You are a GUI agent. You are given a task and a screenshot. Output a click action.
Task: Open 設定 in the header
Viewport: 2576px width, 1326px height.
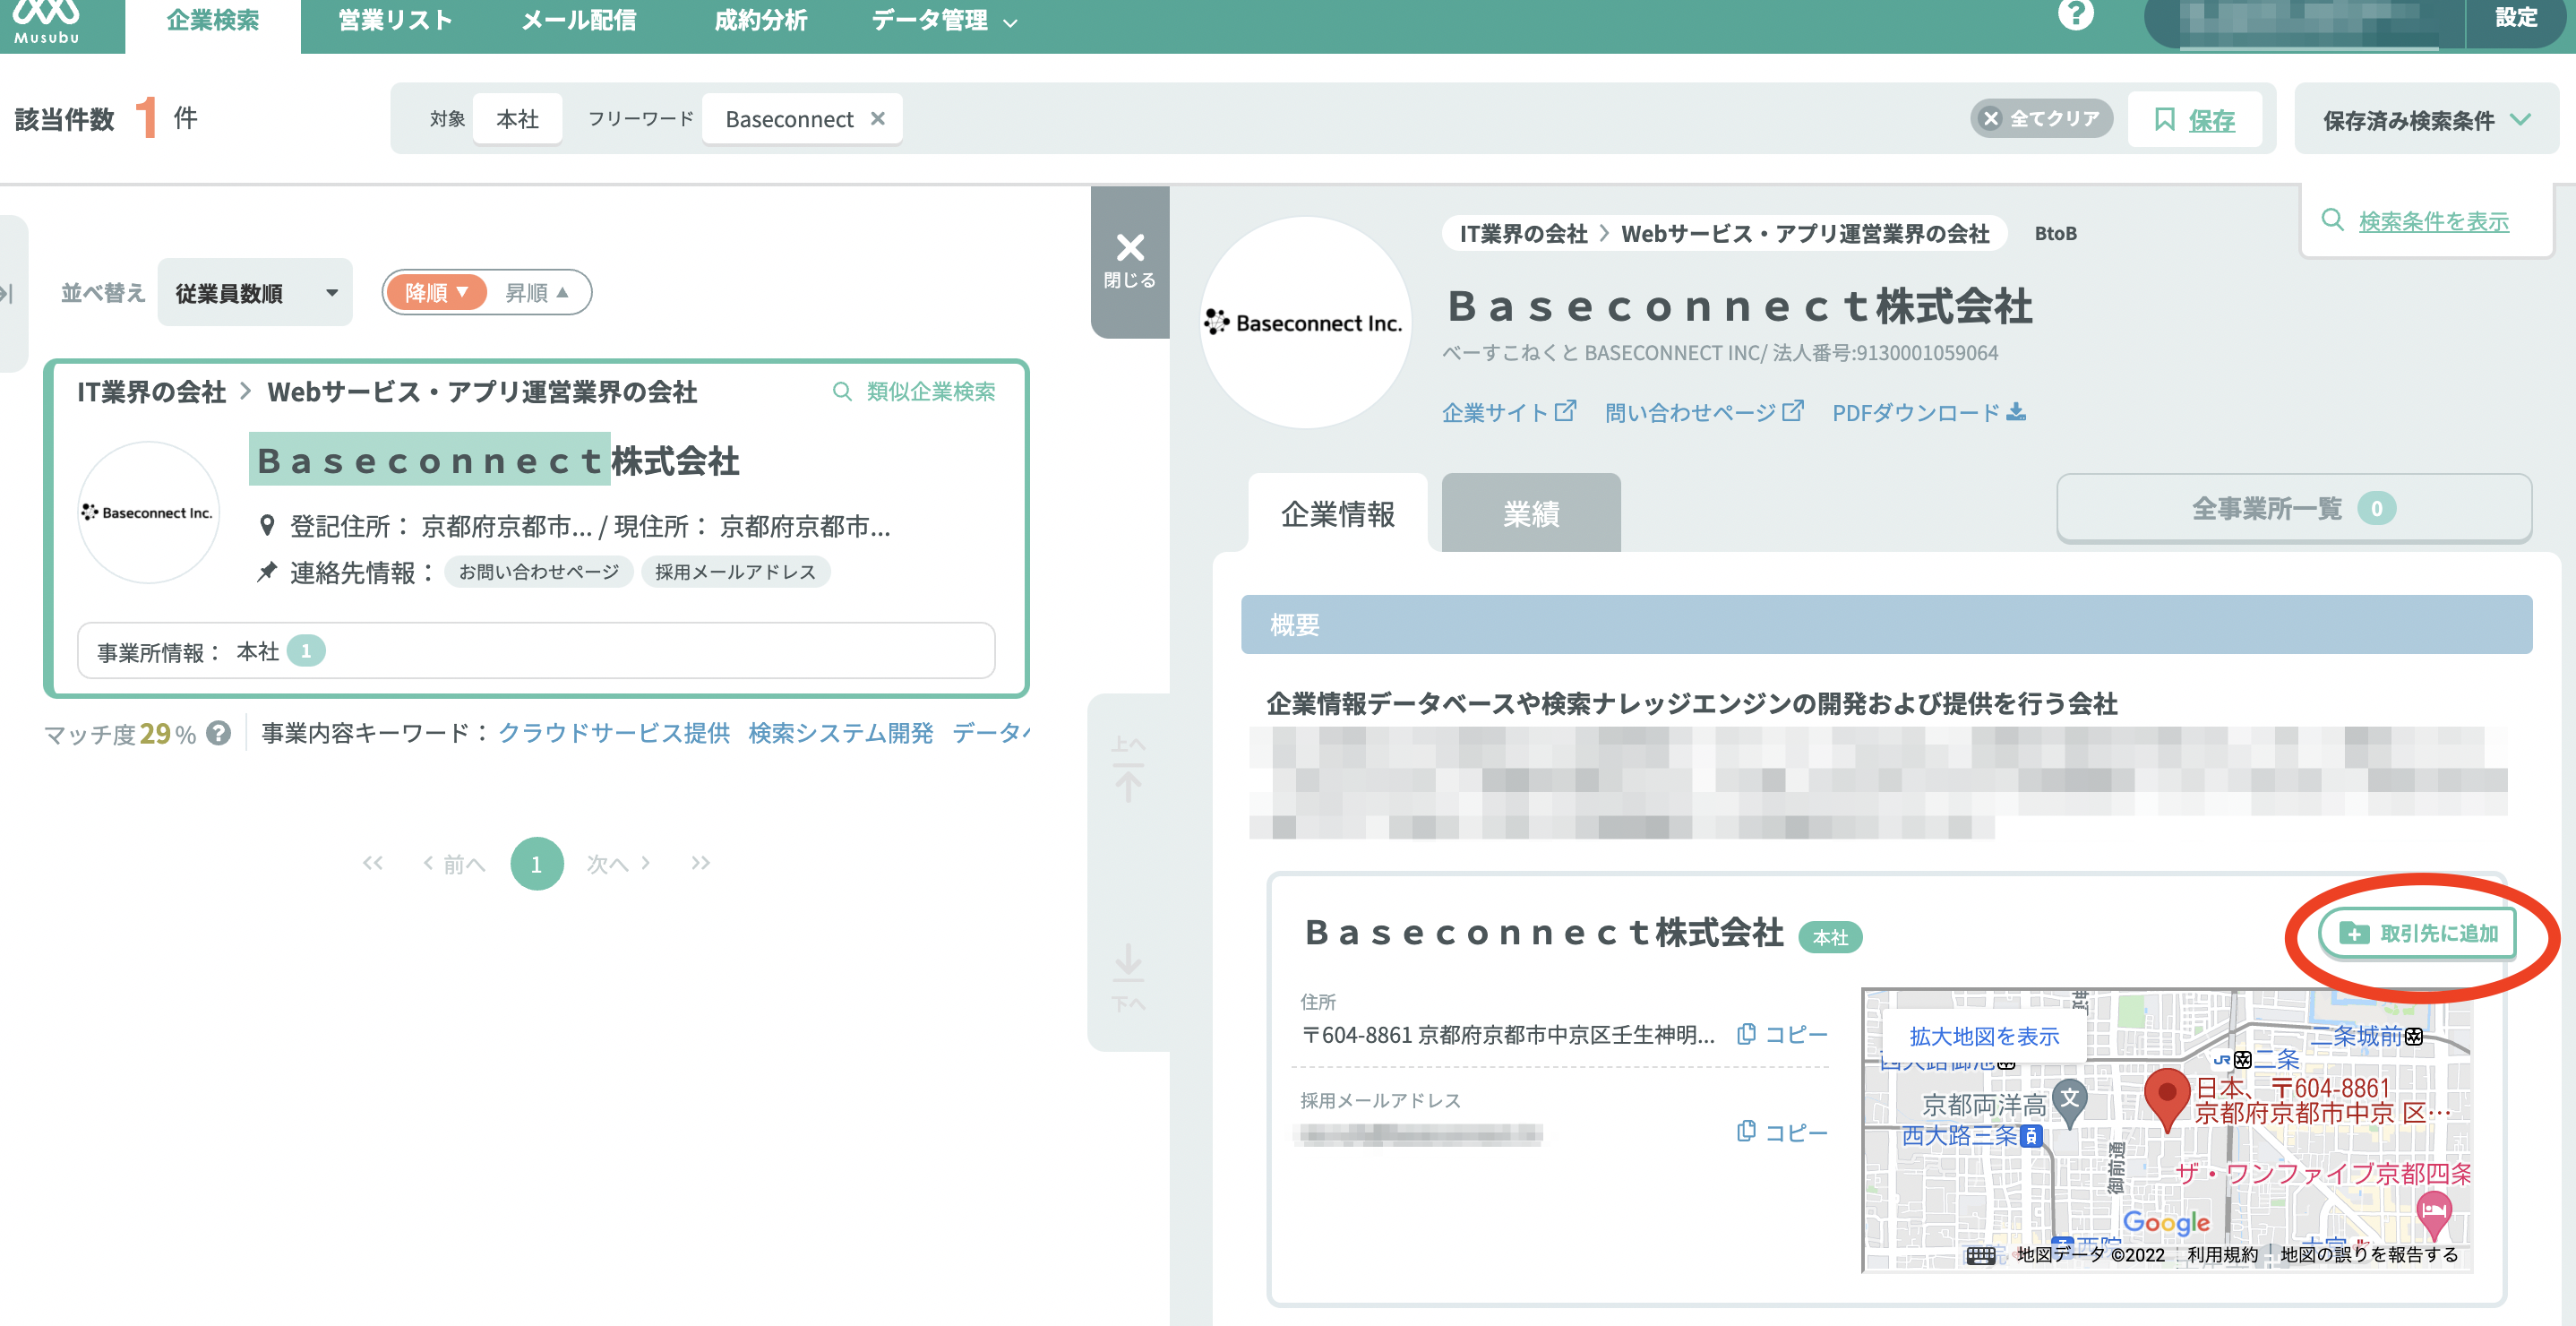tap(2516, 17)
